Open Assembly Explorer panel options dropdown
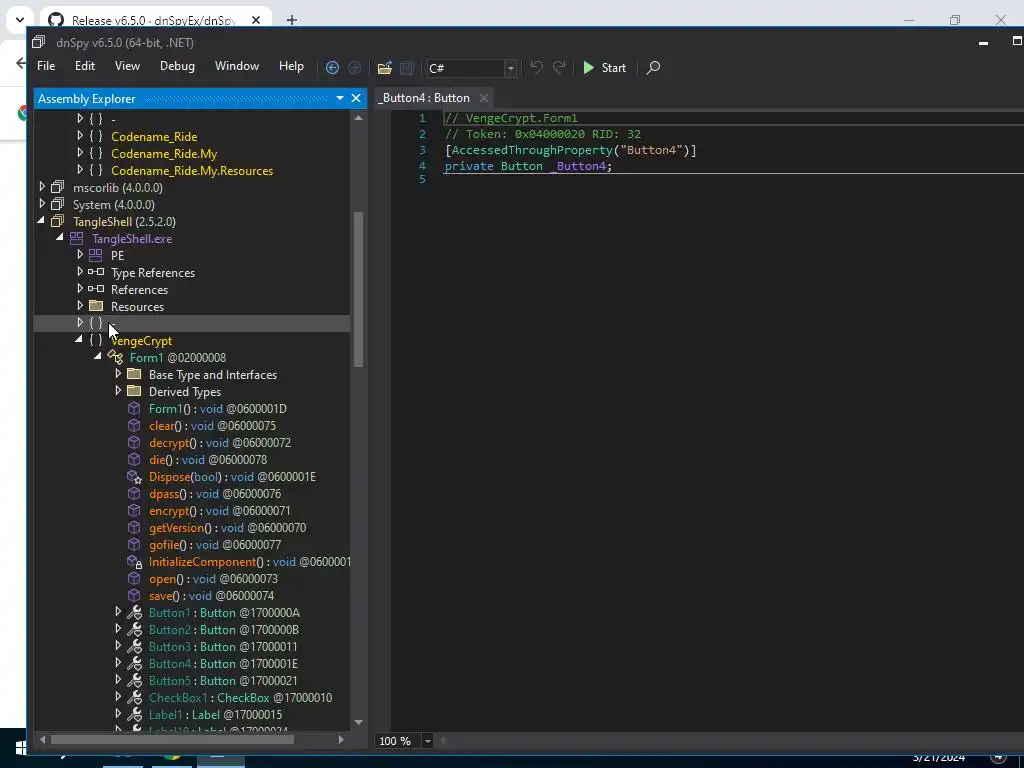The image size is (1024, 768). tap(340, 98)
